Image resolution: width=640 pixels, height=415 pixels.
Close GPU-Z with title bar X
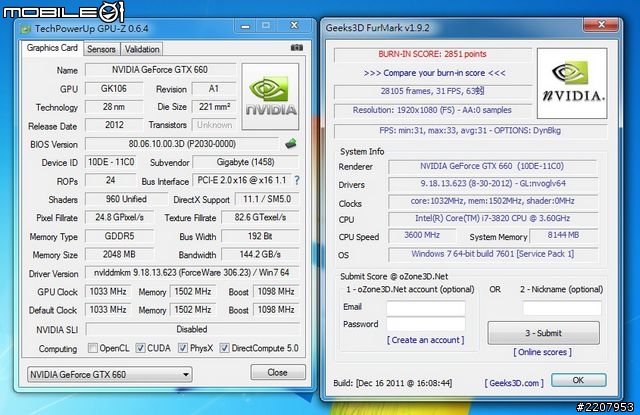(x=294, y=26)
